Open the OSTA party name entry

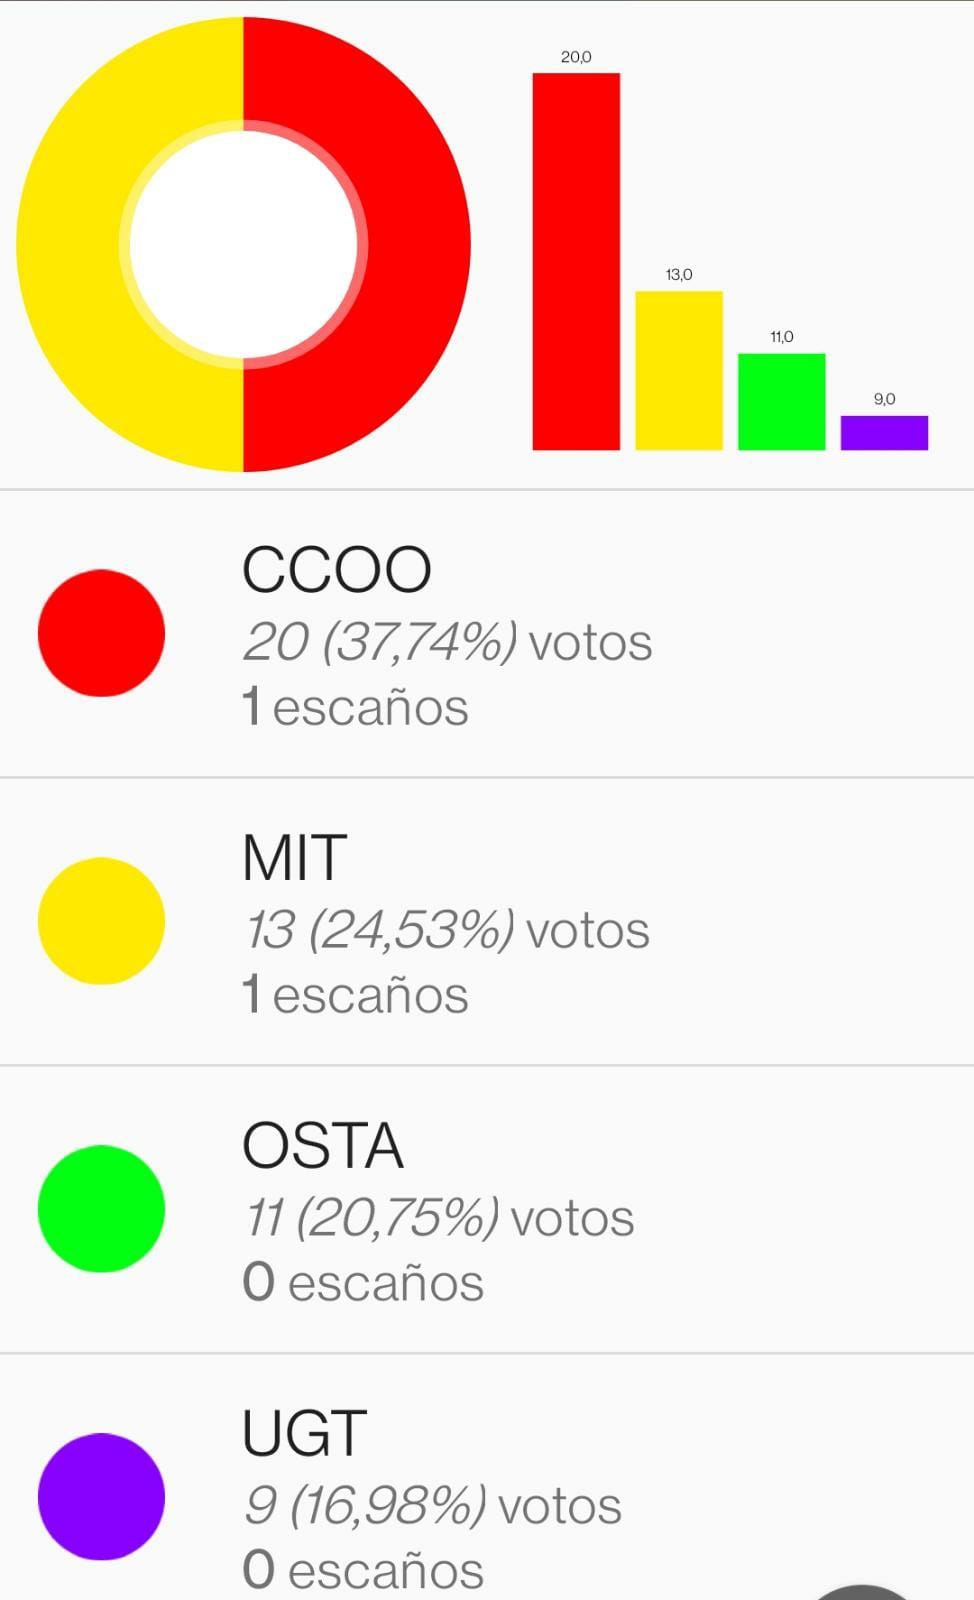(x=323, y=1146)
